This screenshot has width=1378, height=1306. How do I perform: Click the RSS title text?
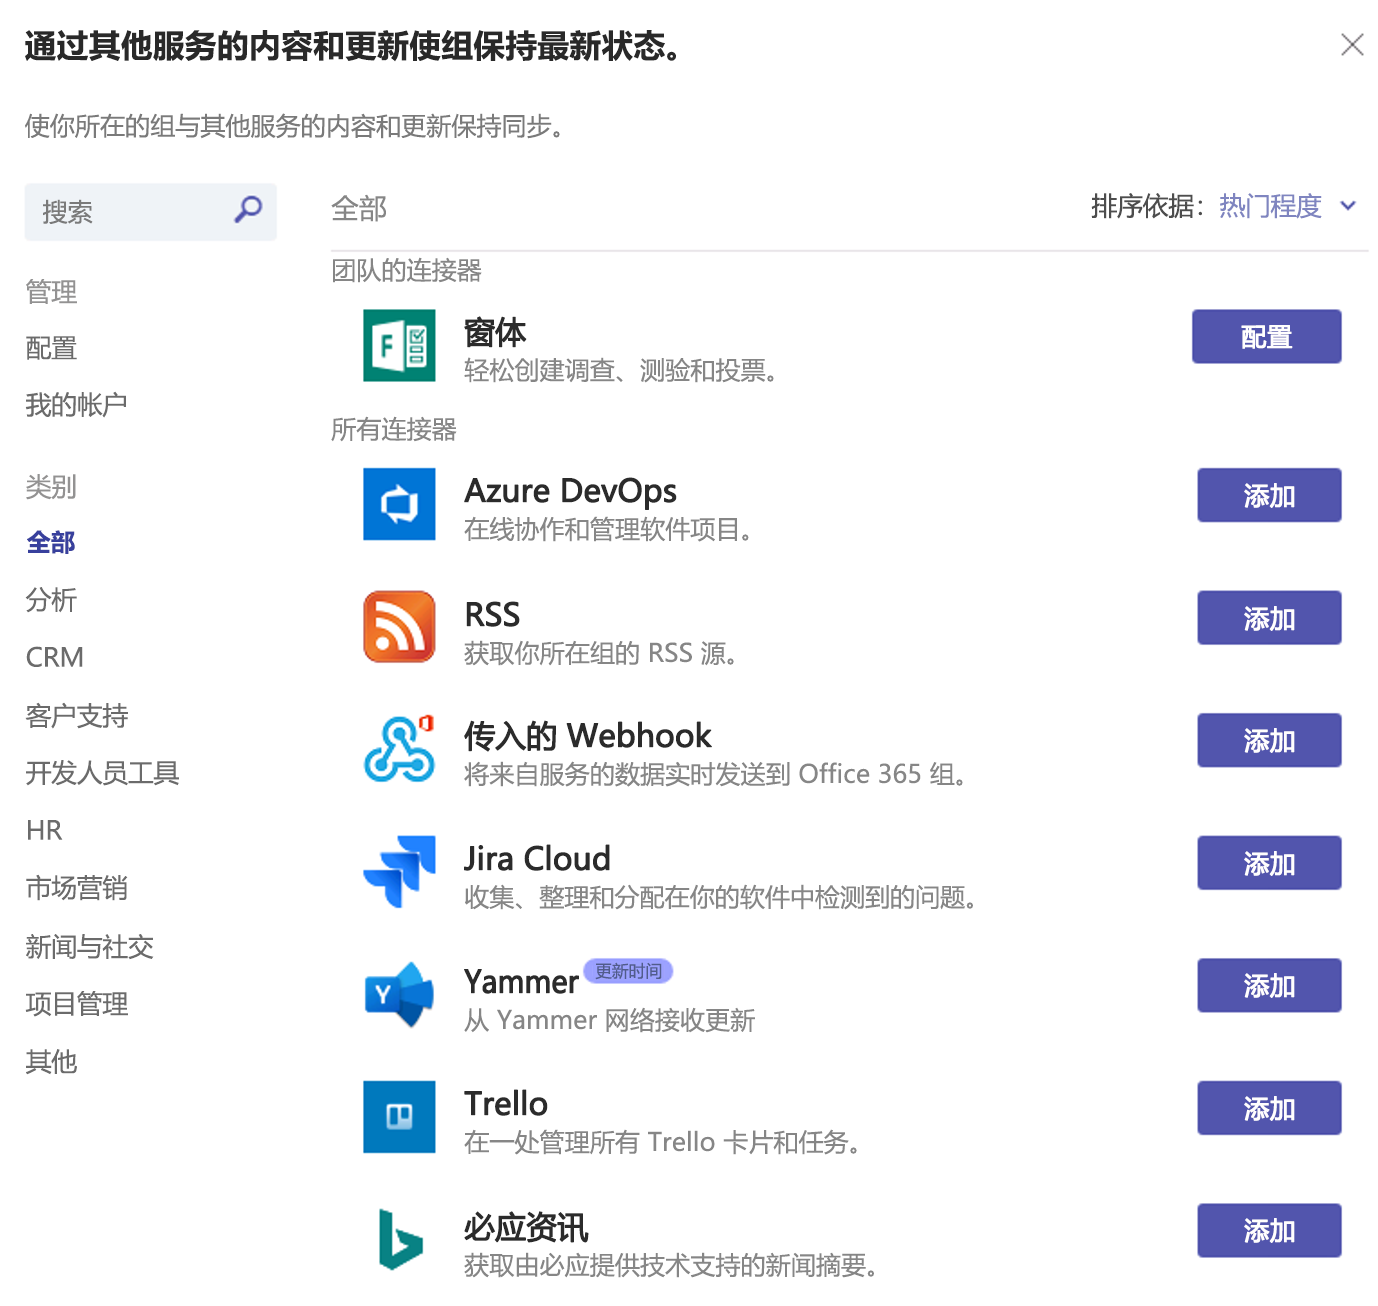(492, 614)
